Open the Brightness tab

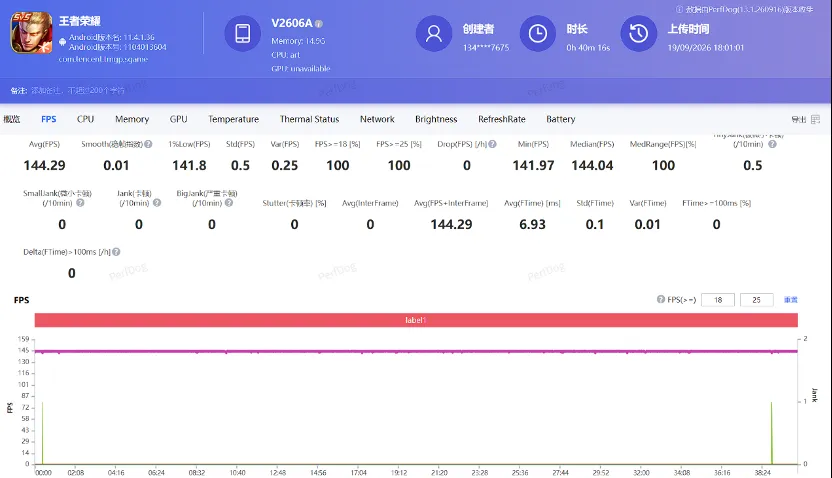pos(436,119)
